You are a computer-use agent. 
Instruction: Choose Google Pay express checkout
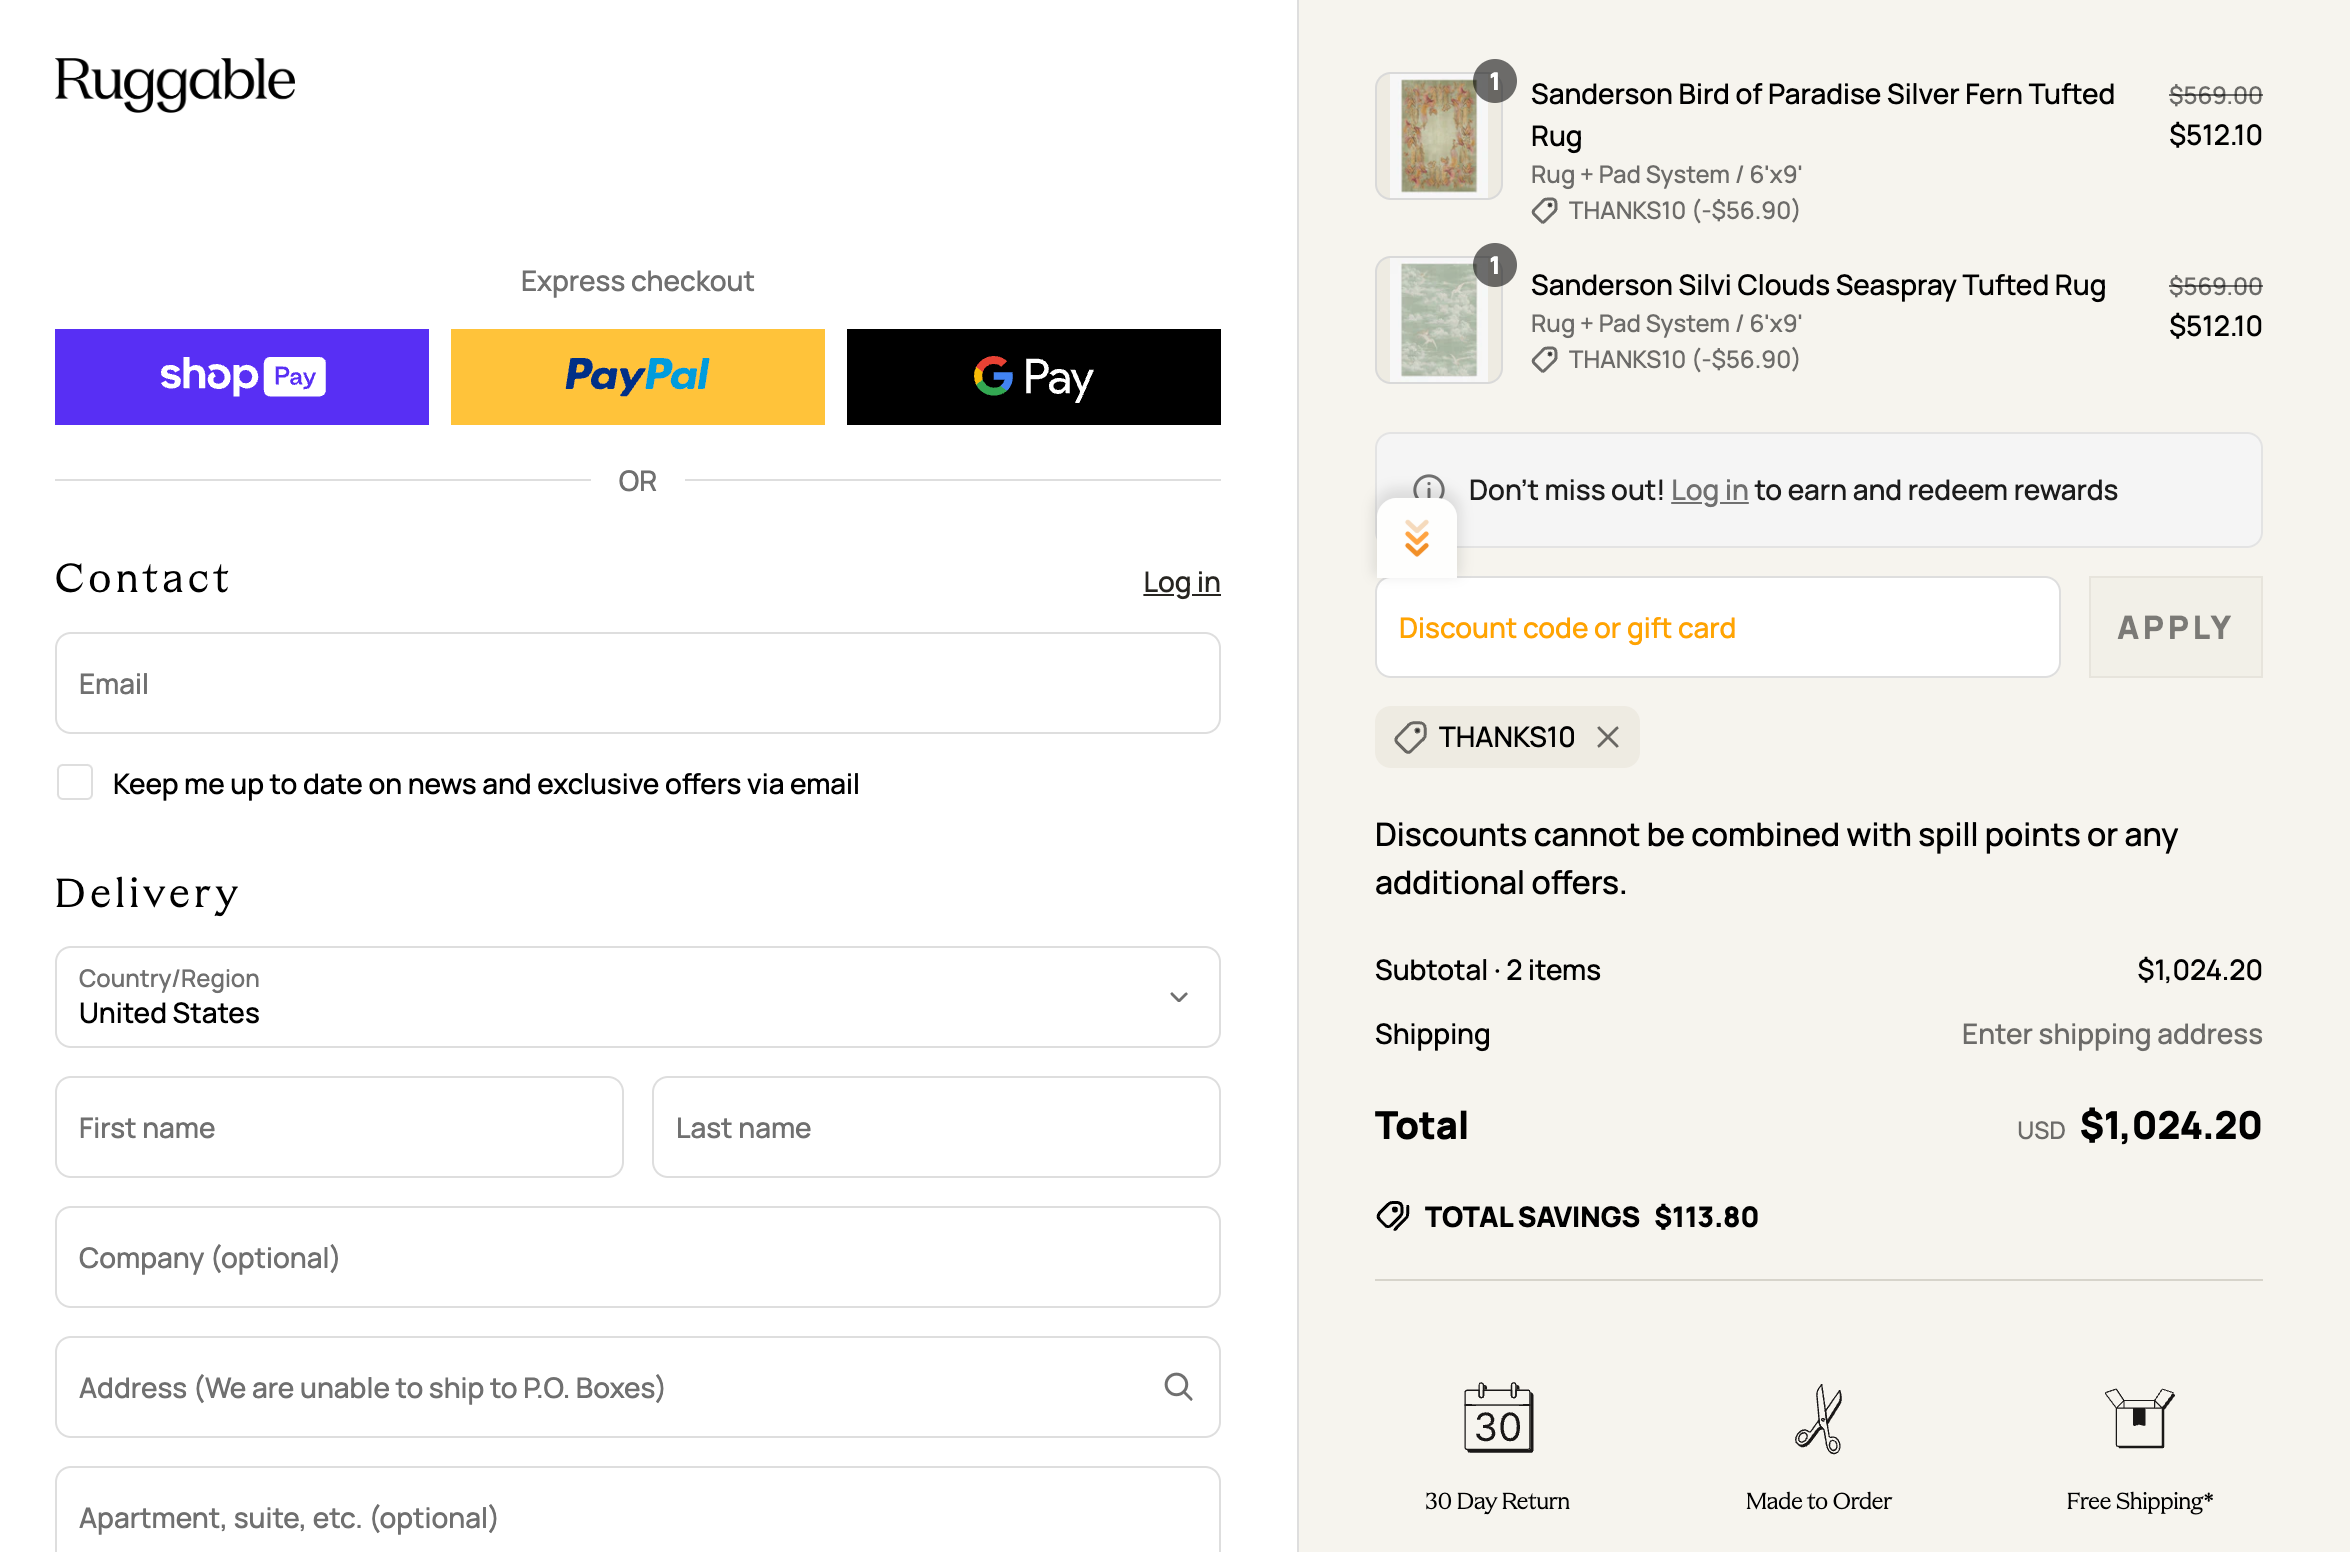pyautogui.click(x=1033, y=377)
